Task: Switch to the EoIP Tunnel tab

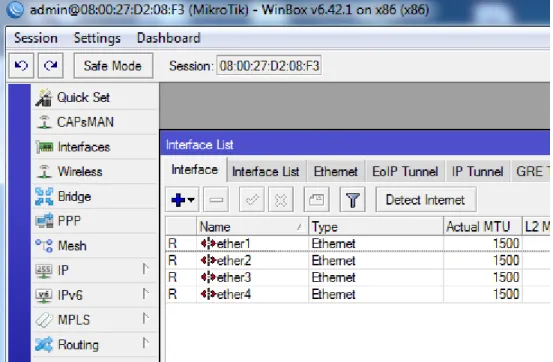Action: 405,171
